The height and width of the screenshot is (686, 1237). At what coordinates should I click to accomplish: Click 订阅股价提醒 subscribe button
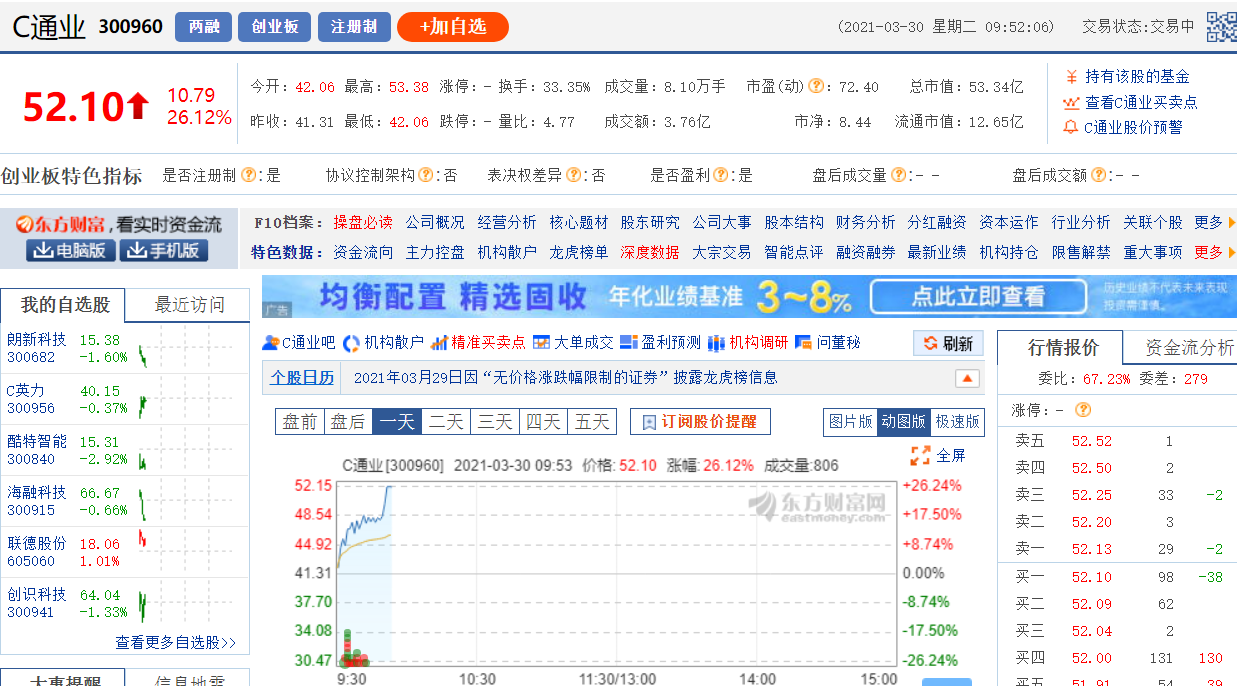(700, 422)
